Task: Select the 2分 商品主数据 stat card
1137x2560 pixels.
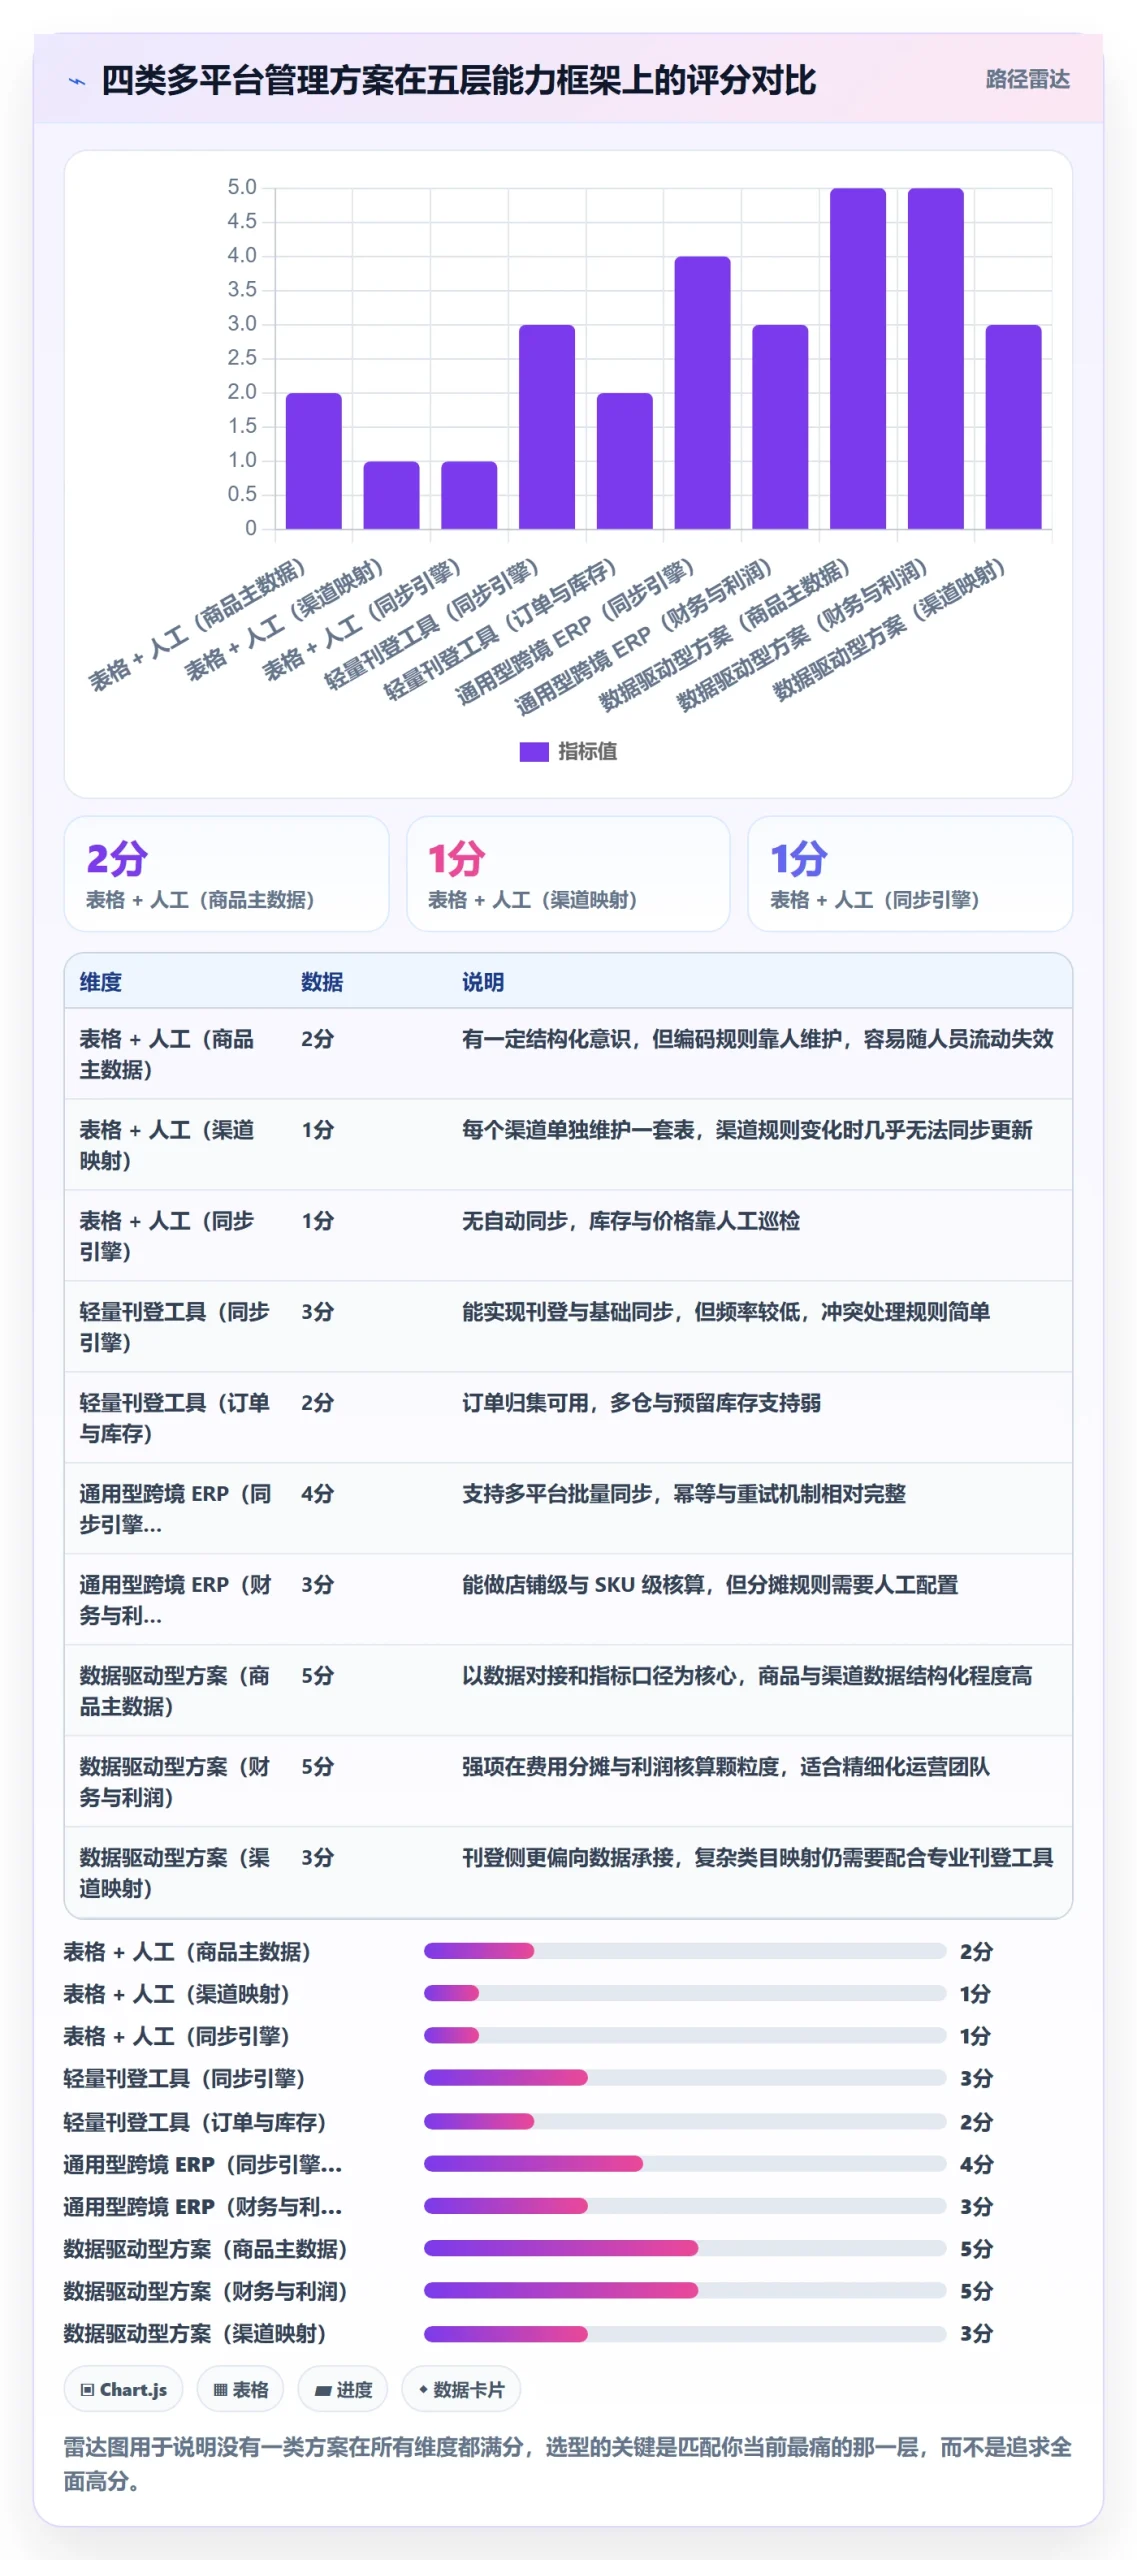Action: pyautogui.click(x=226, y=873)
